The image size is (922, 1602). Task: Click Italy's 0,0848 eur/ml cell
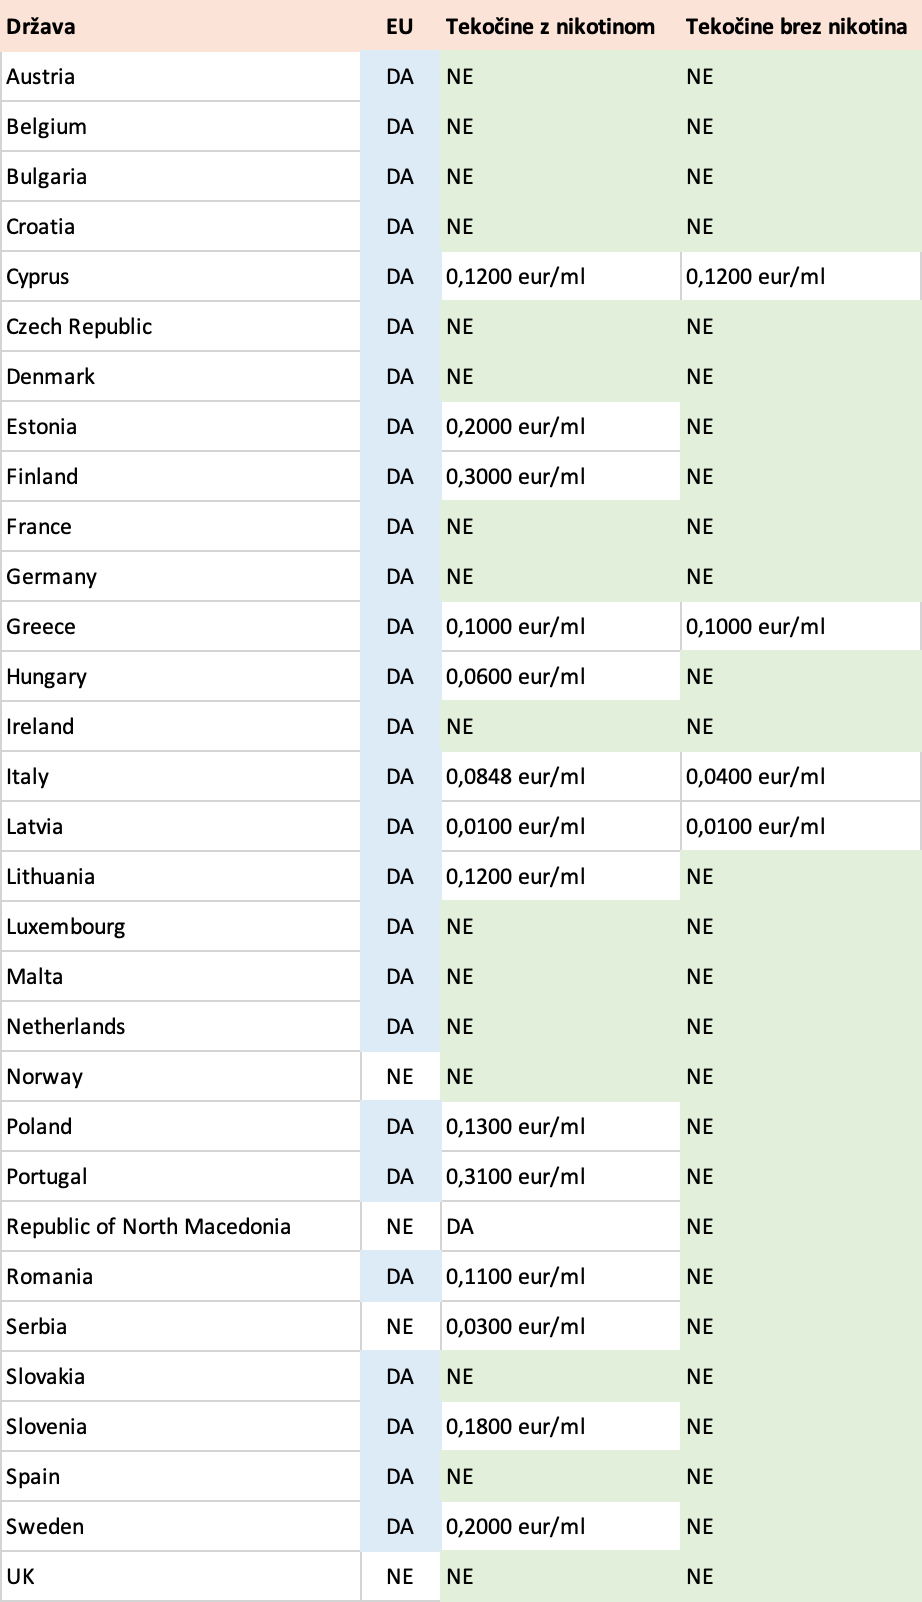560,776
